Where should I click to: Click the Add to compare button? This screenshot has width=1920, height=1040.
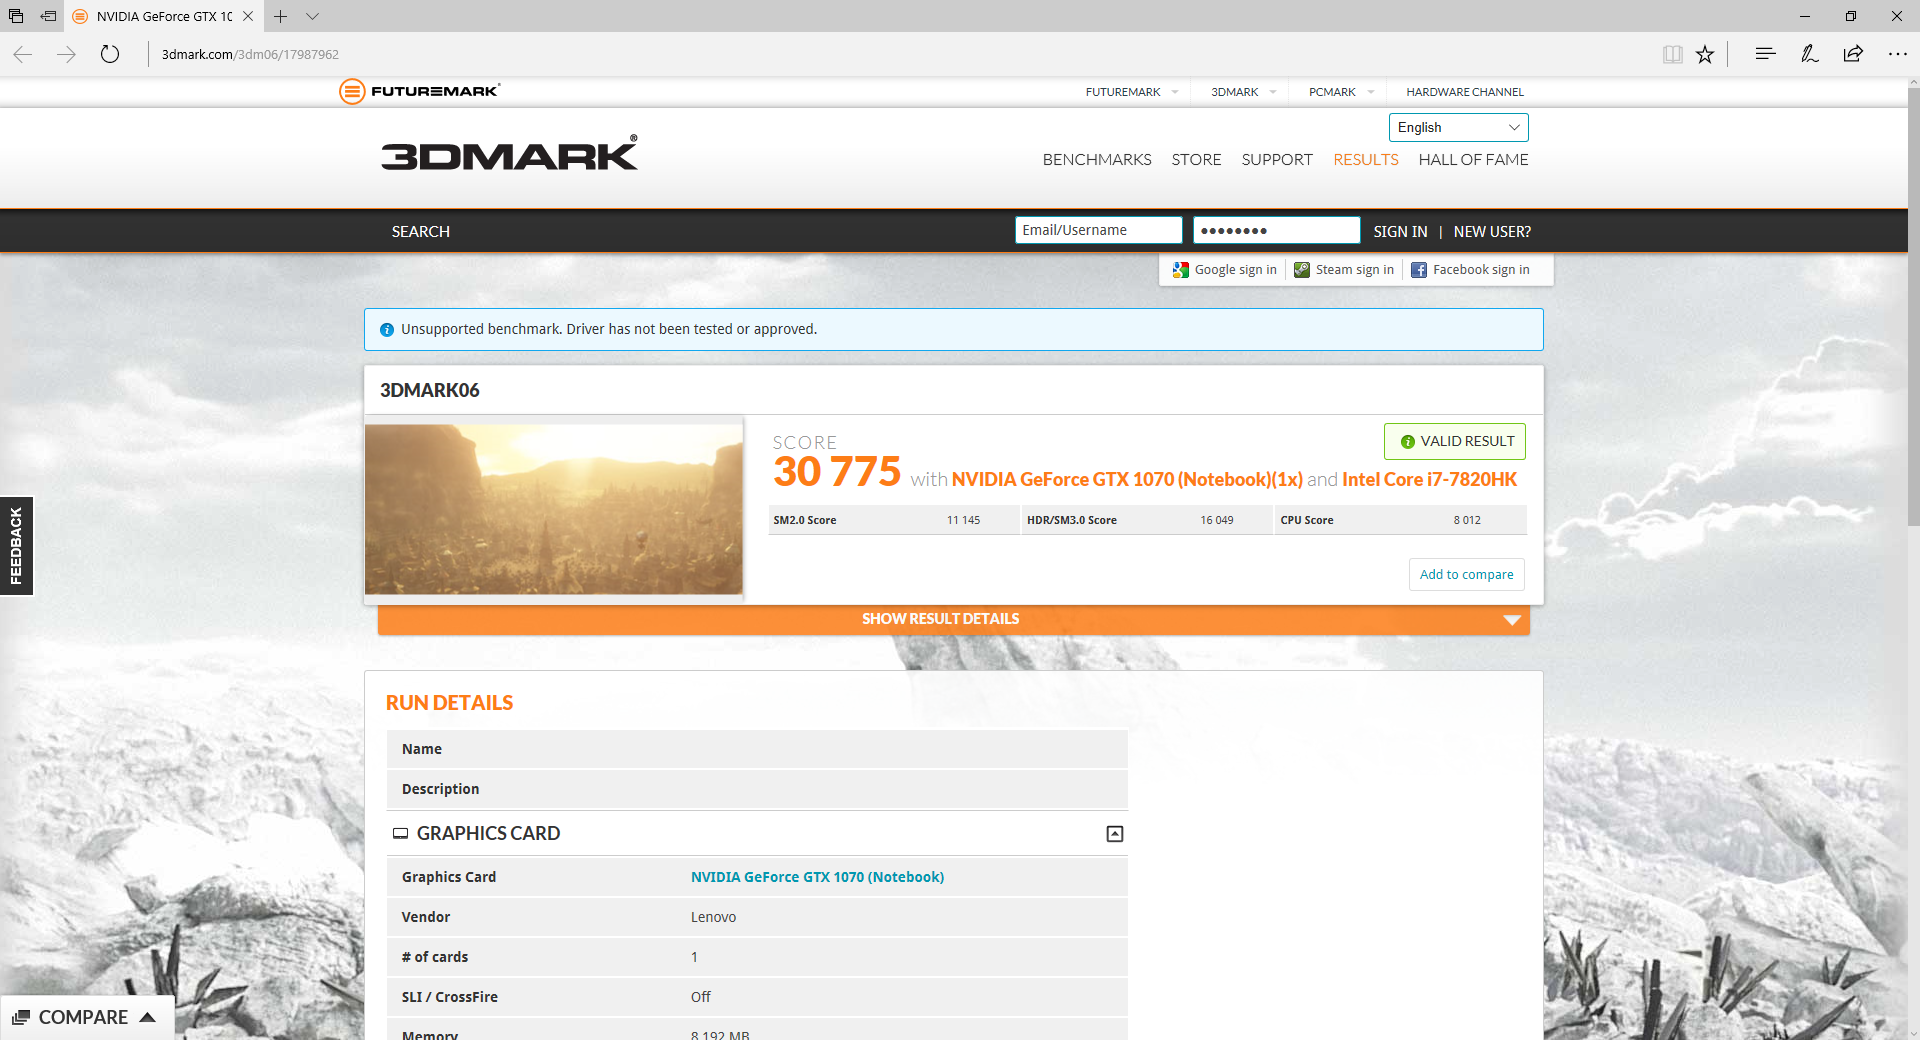click(1467, 574)
